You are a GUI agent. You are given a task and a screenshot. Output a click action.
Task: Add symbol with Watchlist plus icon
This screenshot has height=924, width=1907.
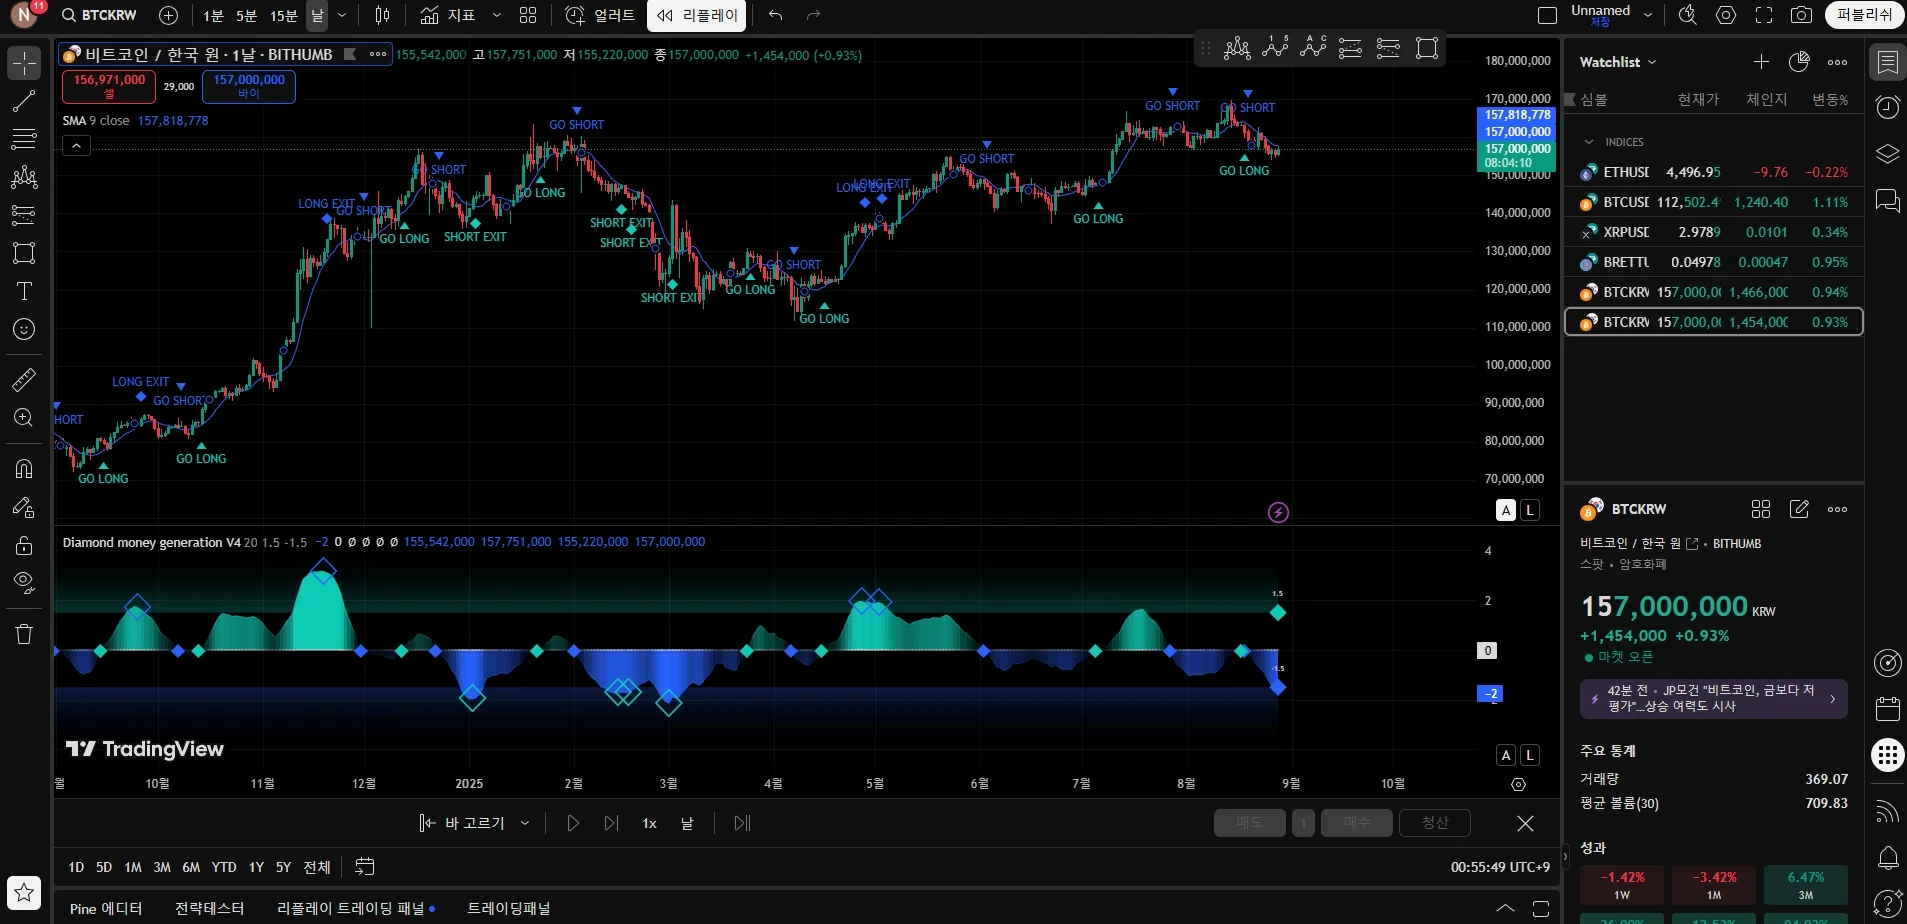pyautogui.click(x=1761, y=62)
